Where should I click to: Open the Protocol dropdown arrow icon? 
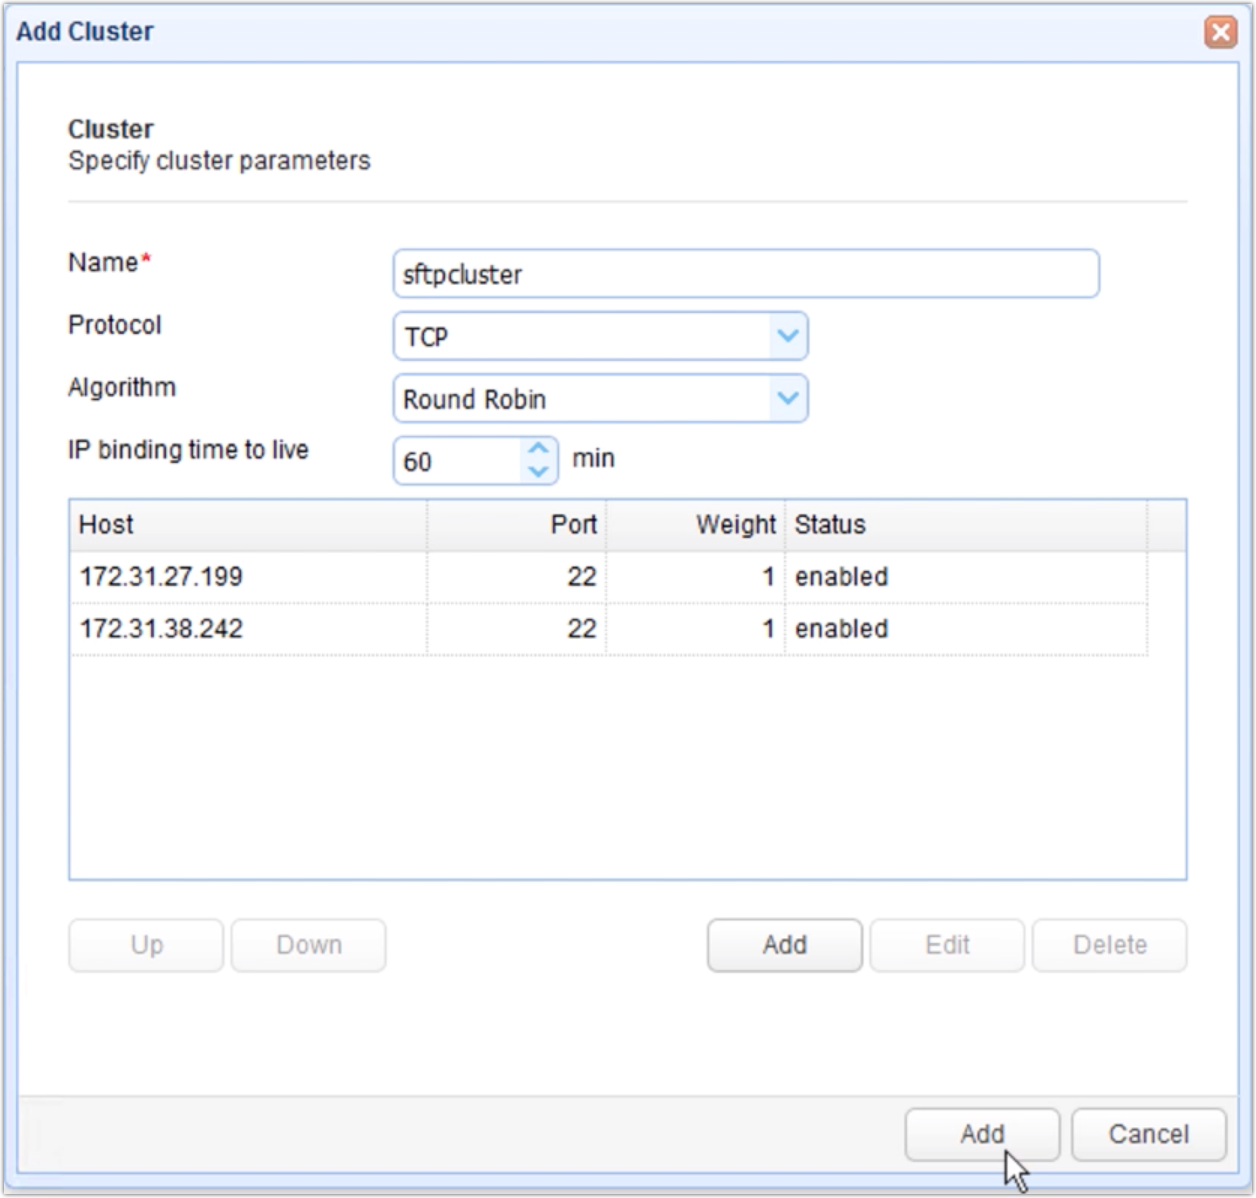pyautogui.click(x=789, y=336)
